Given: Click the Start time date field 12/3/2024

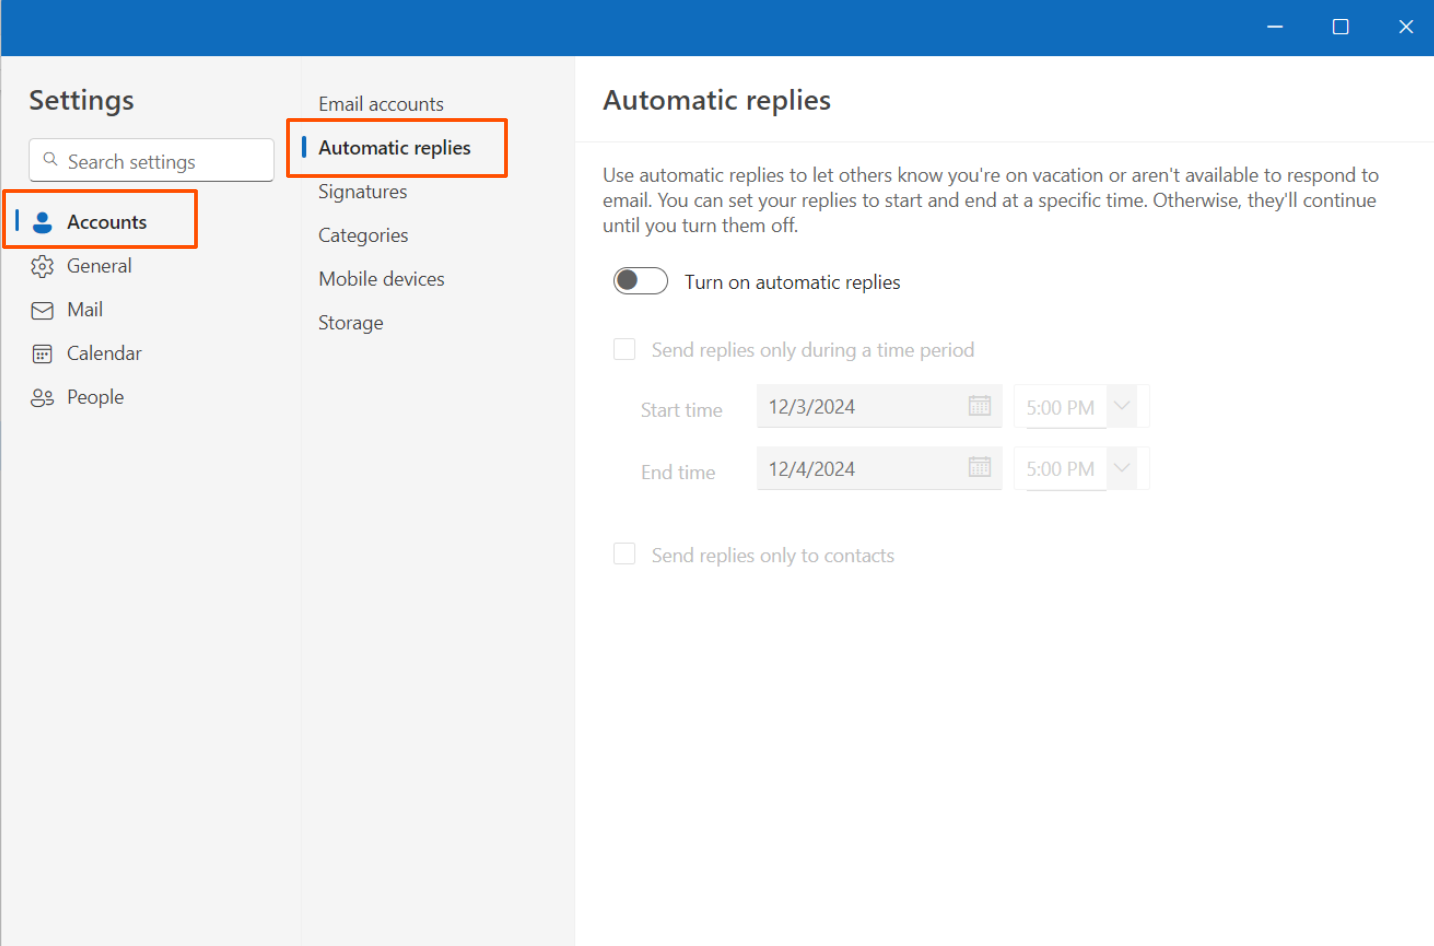Looking at the screenshot, I should point(879,406).
